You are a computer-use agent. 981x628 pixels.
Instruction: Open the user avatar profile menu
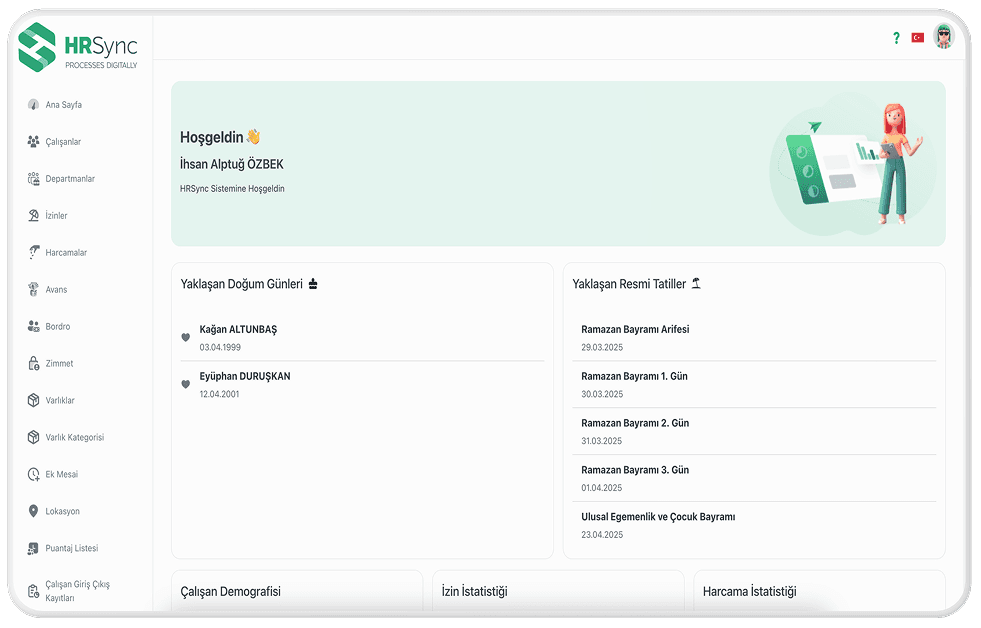click(x=943, y=37)
